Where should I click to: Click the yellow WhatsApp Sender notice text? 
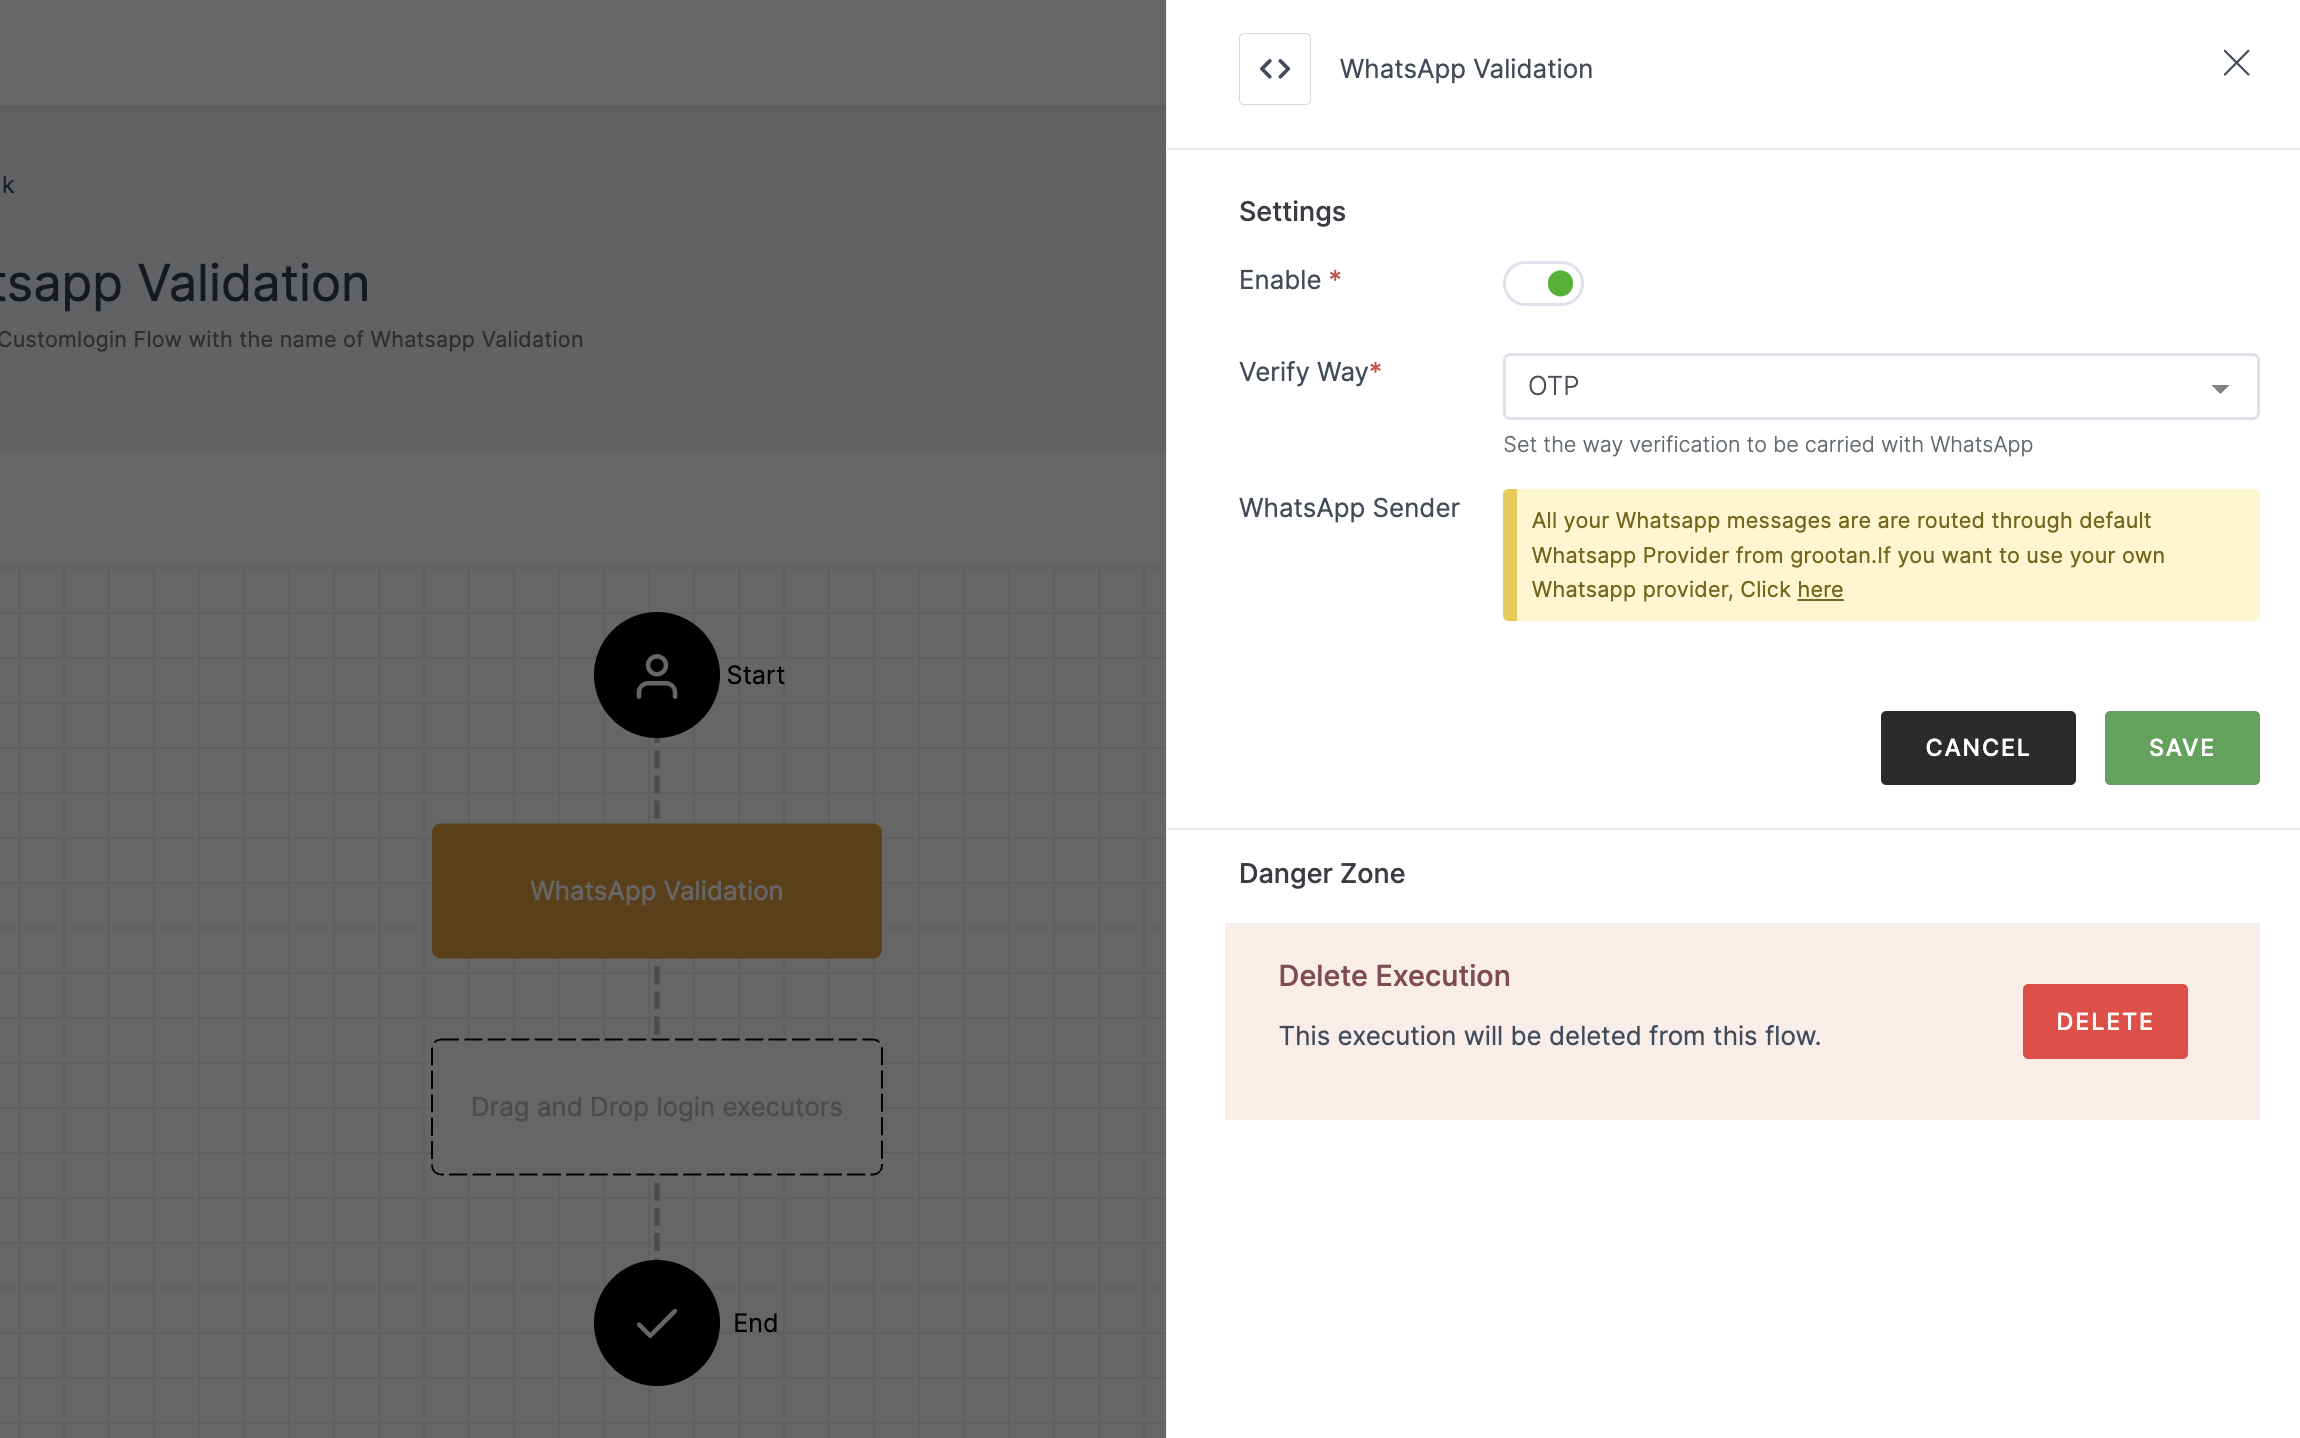click(1848, 555)
